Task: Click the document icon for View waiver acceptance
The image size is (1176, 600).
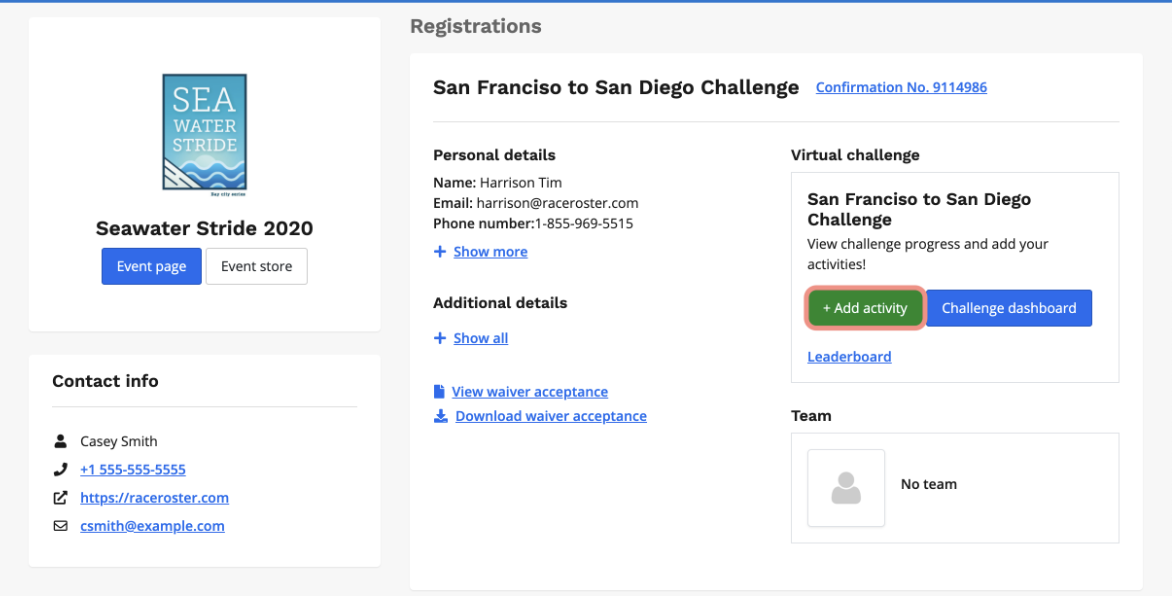Action: pyautogui.click(x=440, y=392)
